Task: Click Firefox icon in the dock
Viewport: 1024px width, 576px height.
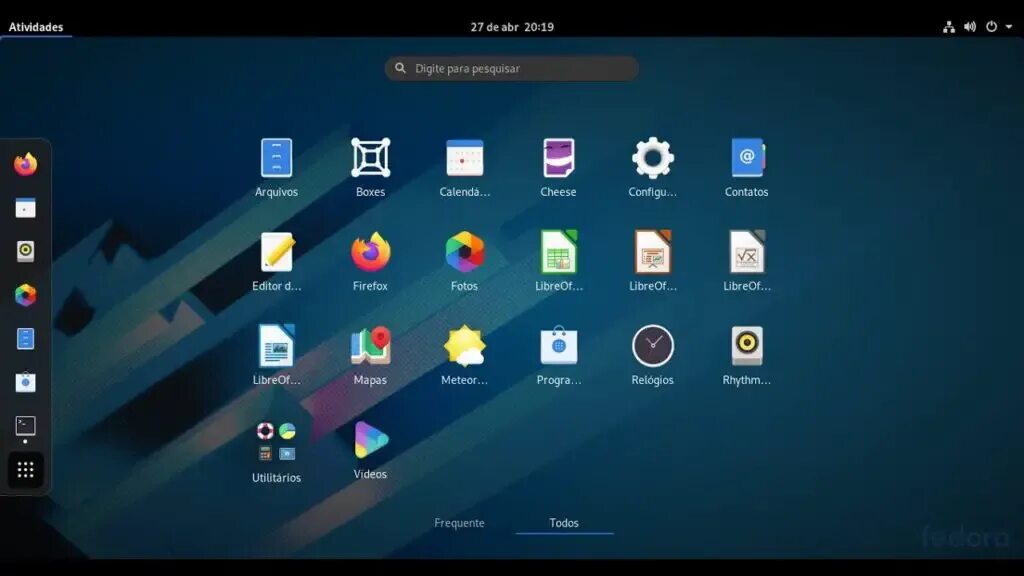Action: coord(25,164)
